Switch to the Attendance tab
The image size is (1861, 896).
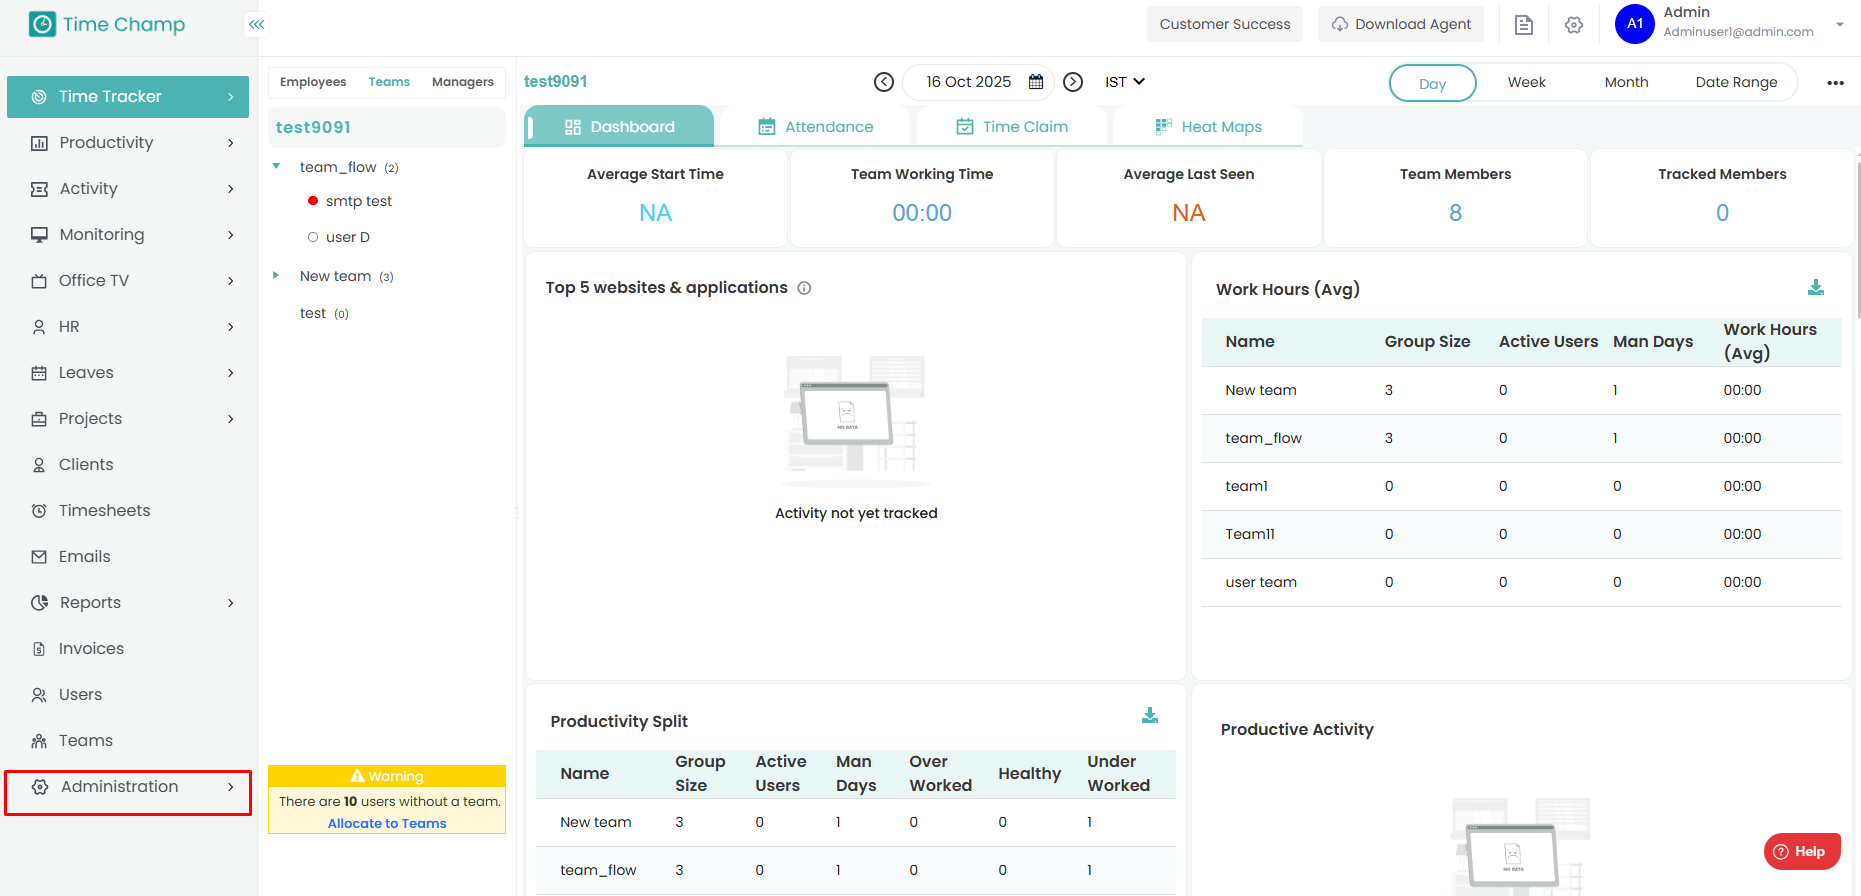coord(815,127)
